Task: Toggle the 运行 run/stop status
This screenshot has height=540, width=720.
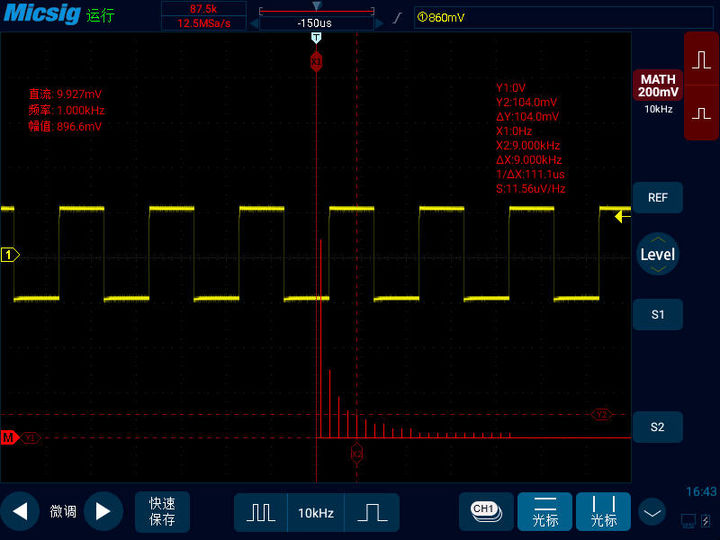Action: pyautogui.click(x=100, y=16)
